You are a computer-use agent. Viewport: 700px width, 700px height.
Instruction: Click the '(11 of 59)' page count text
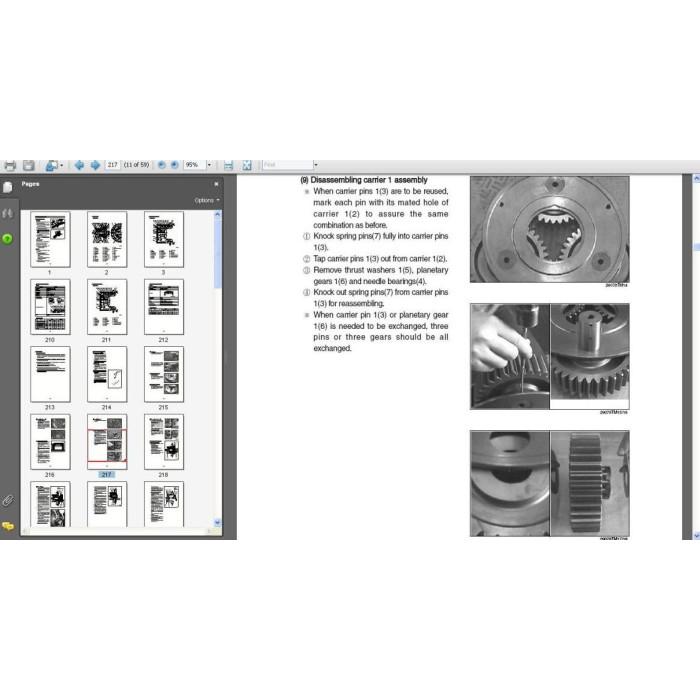click(136, 165)
